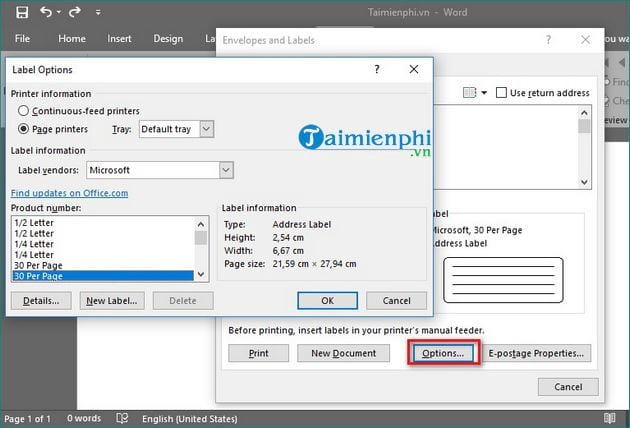Toggle the Use return address checkbox
The image size is (630, 428).
coord(501,93)
